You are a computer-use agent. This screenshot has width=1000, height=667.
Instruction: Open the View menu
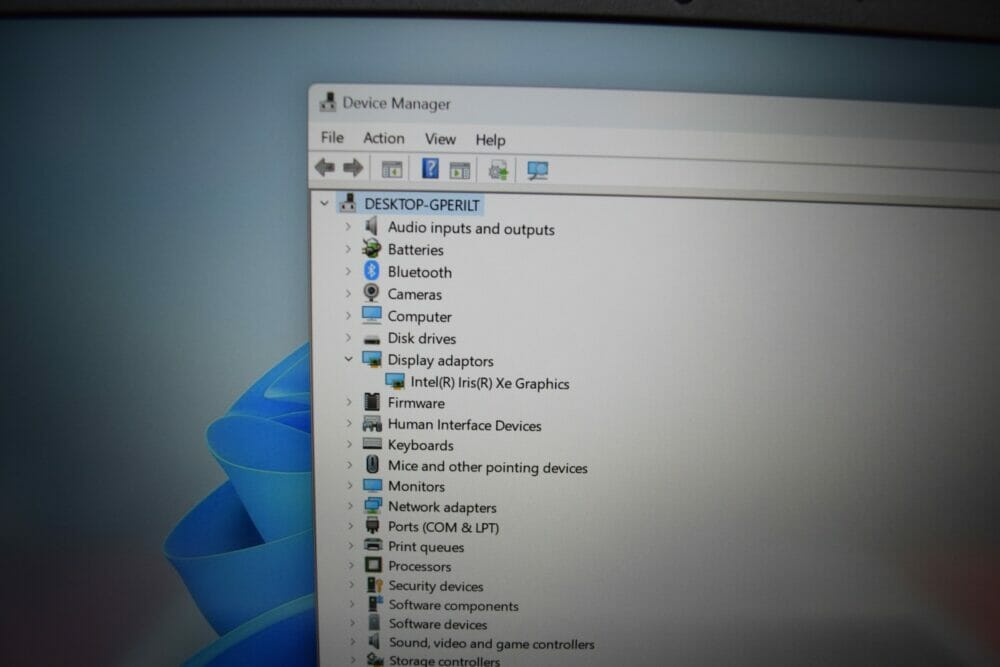point(440,139)
